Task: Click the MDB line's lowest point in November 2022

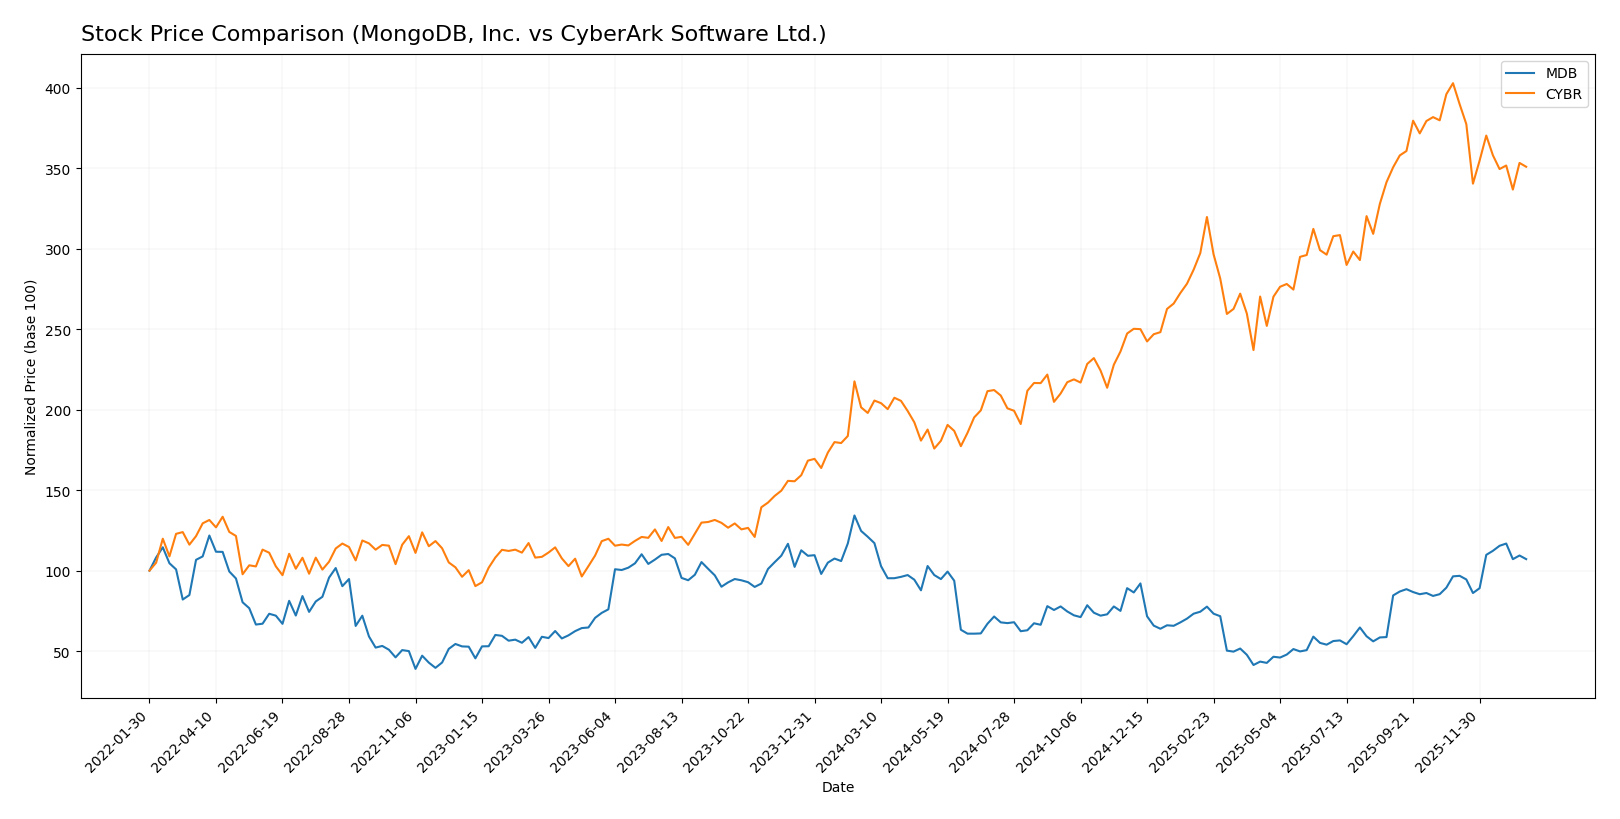Action: (x=416, y=668)
